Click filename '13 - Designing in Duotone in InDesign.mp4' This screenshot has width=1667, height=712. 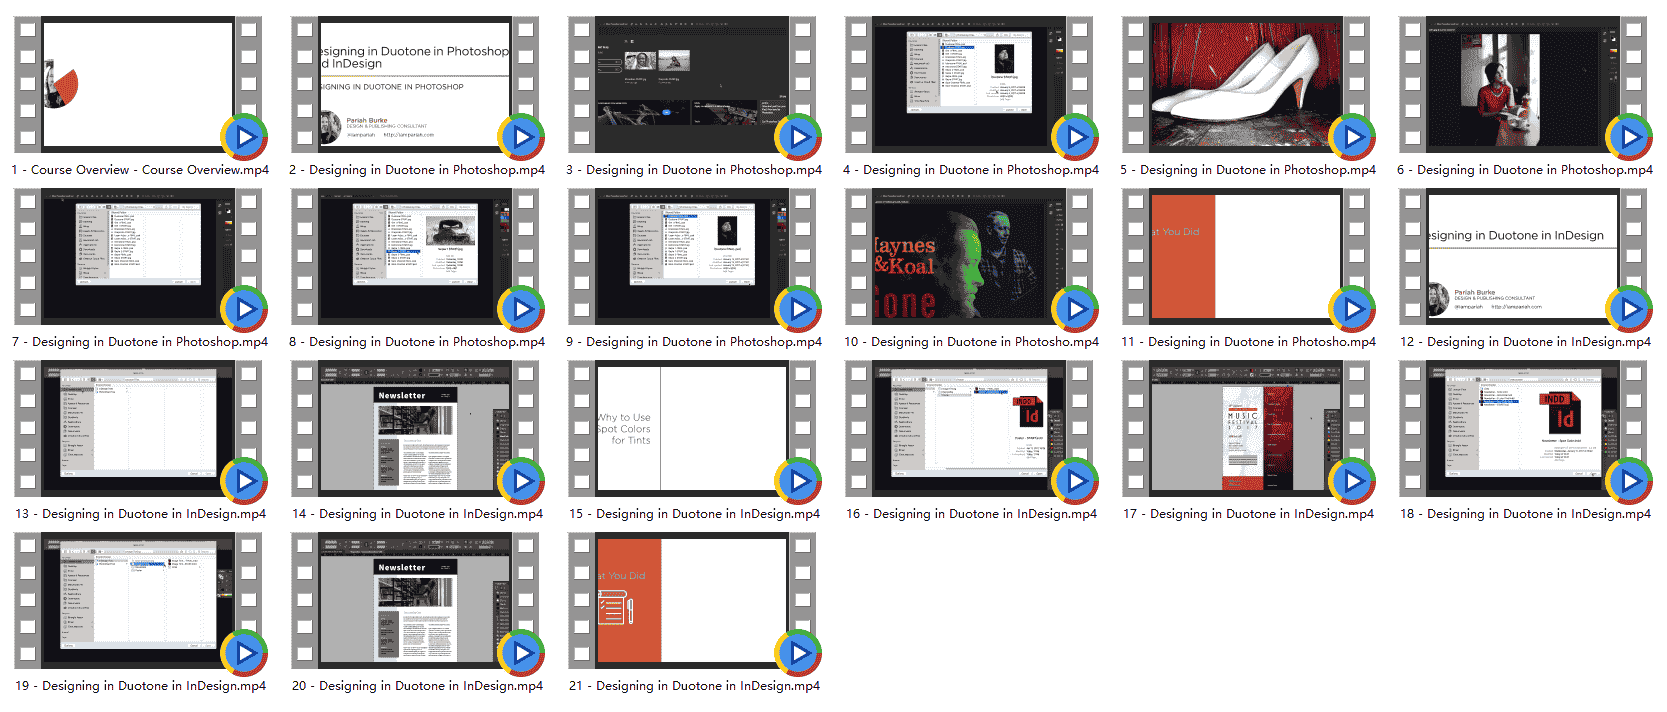140,514
